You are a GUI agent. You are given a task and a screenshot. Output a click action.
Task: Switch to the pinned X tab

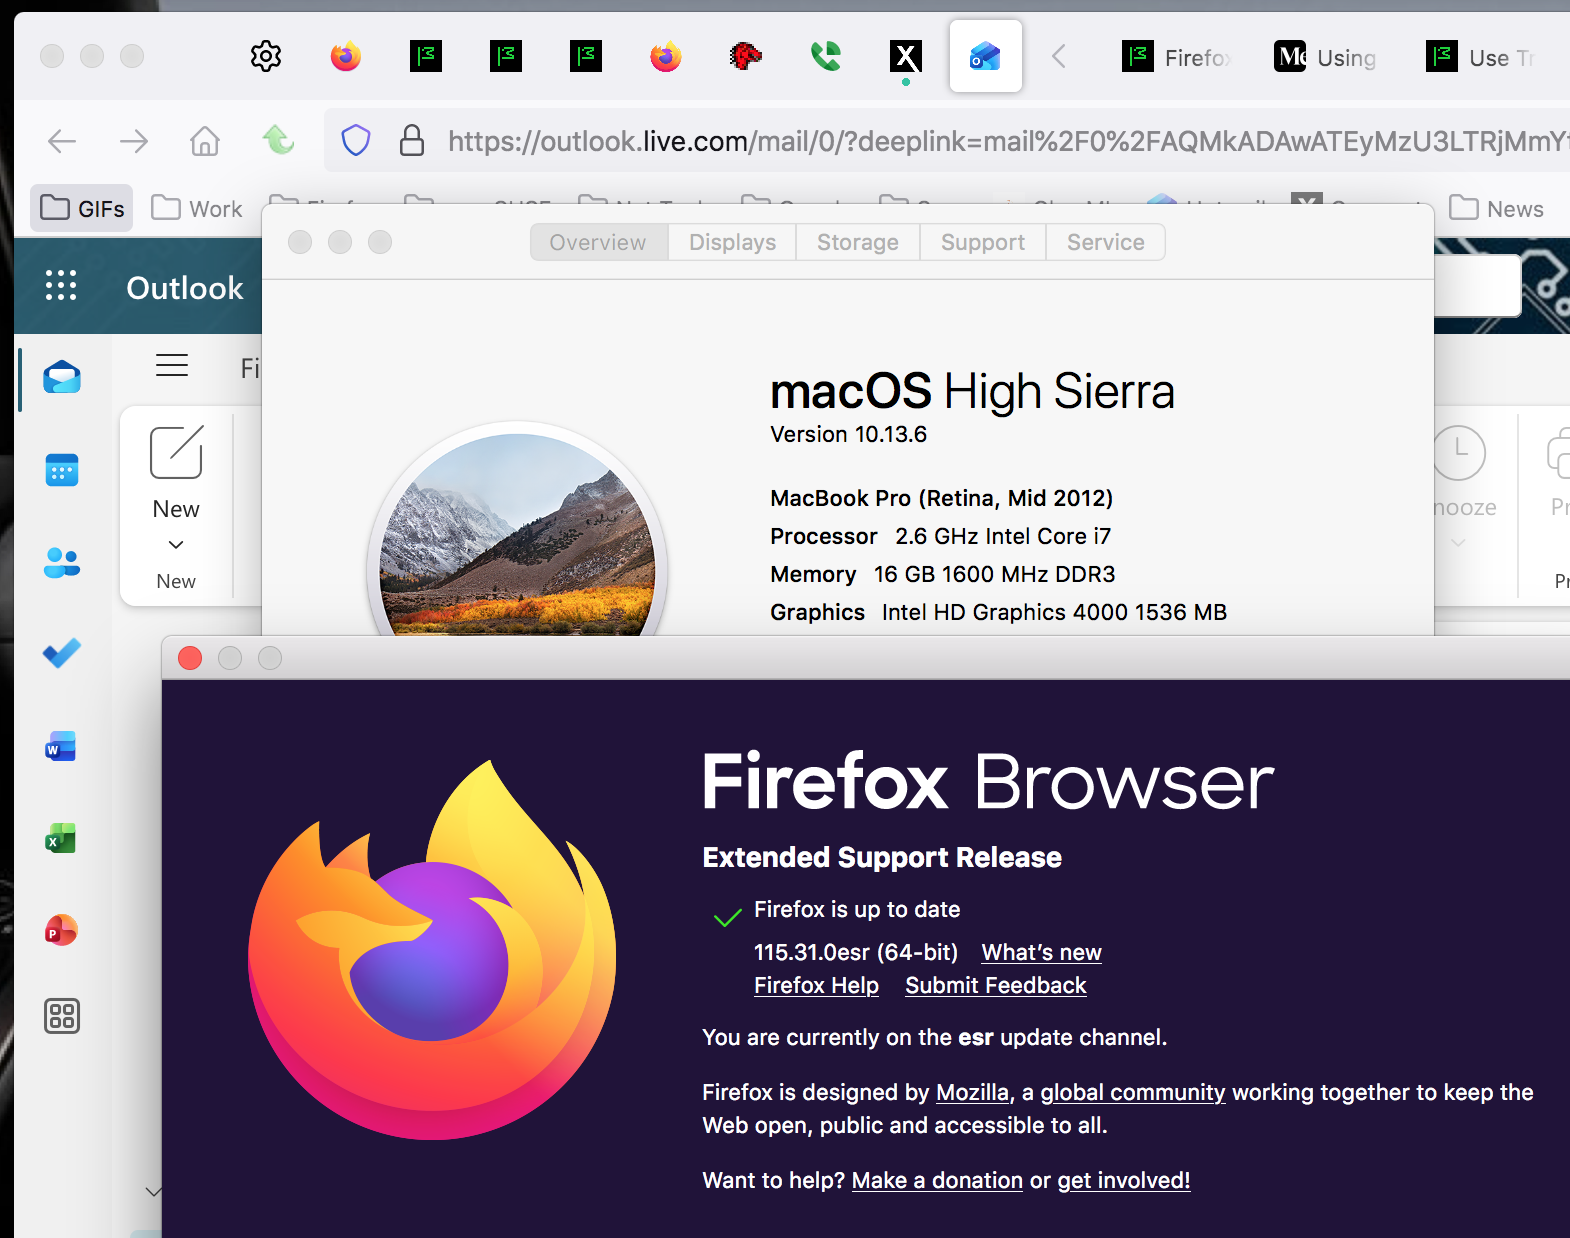pyautogui.click(x=906, y=56)
